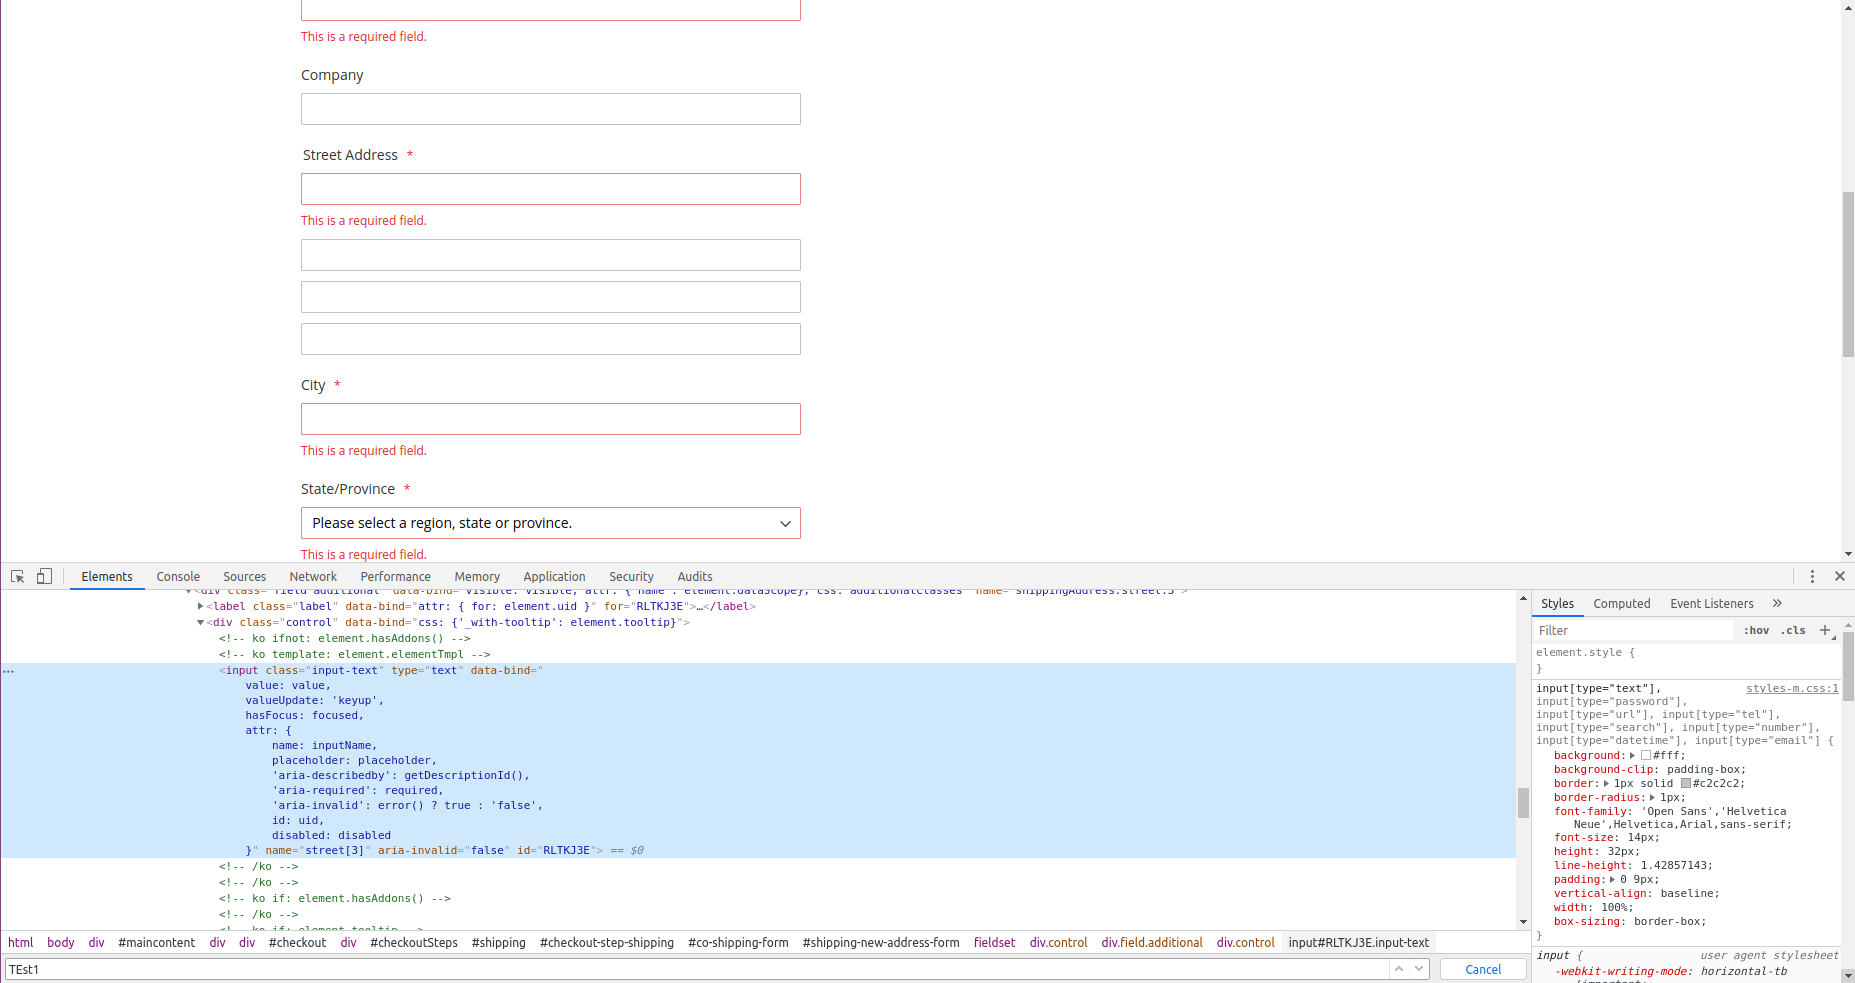Select fieldset in the breadcrumb bar
Viewport: 1855px width, 983px height.
click(x=995, y=942)
